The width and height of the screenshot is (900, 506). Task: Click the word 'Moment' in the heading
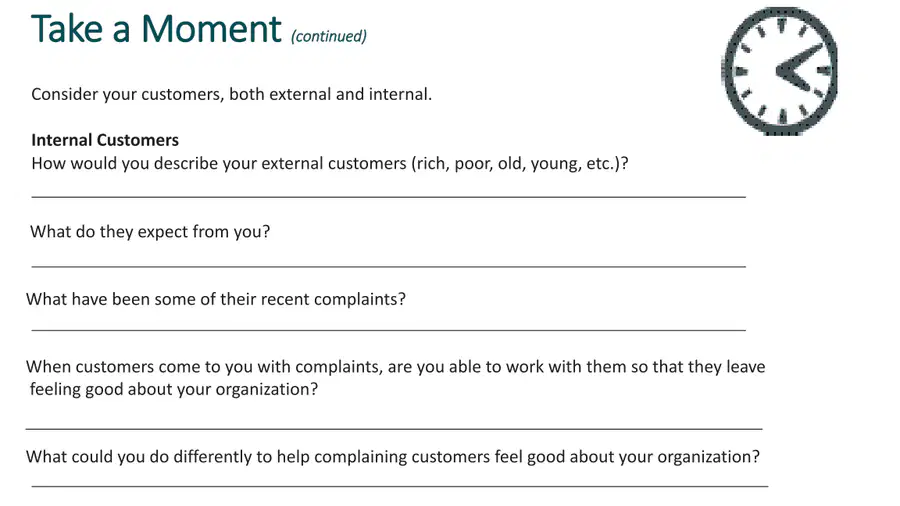point(211,29)
